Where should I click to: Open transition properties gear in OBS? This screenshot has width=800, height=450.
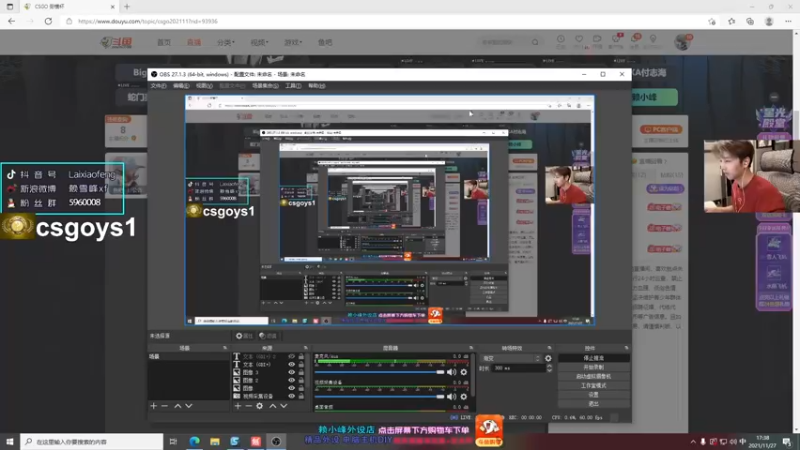[x=548, y=358]
